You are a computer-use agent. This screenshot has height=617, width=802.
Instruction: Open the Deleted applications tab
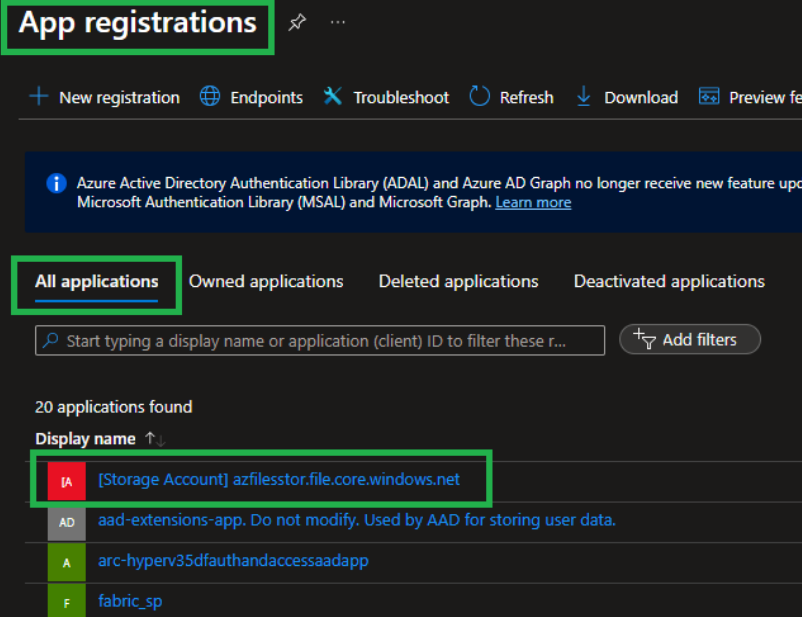(x=458, y=281)
